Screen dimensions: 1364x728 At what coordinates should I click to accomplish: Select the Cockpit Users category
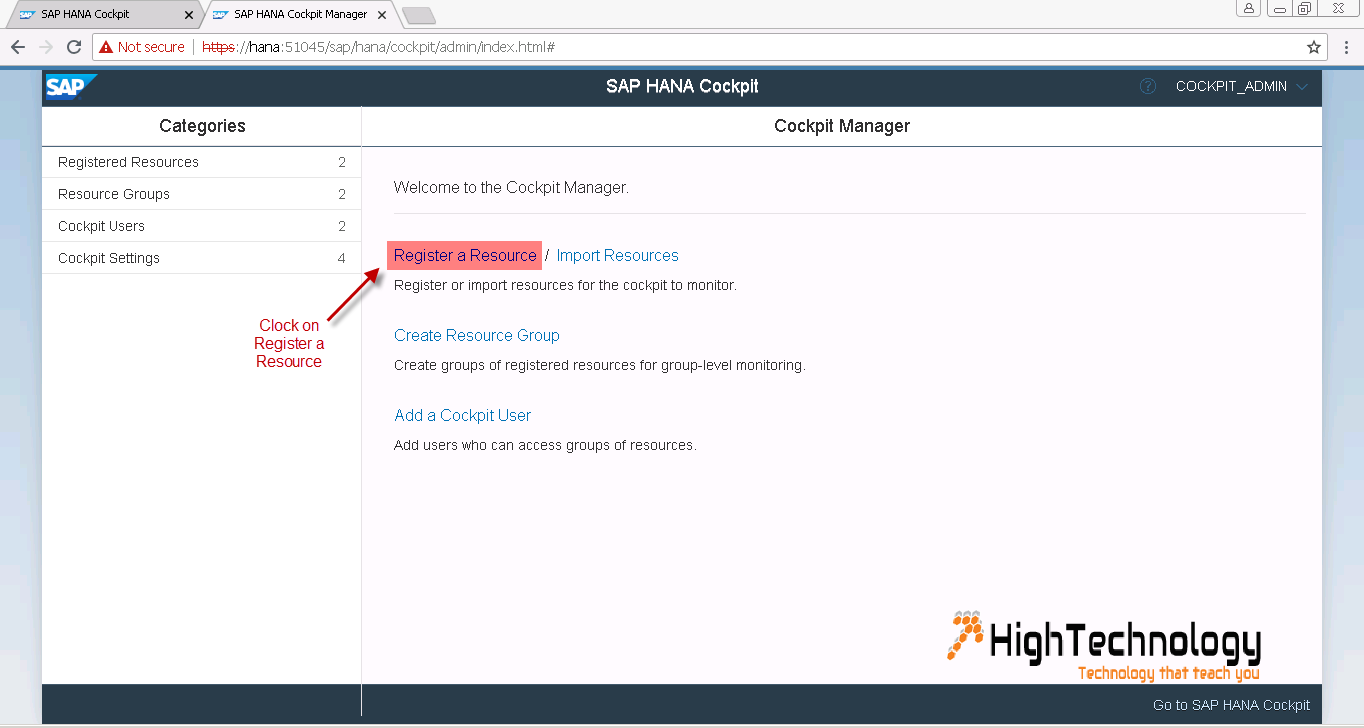(201, 226)
